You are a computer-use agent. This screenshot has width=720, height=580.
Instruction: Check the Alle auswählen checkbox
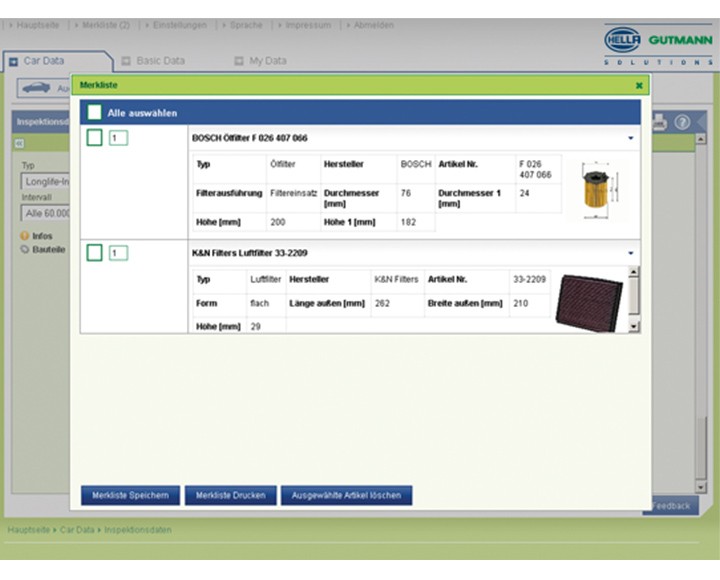coord(94,113)
